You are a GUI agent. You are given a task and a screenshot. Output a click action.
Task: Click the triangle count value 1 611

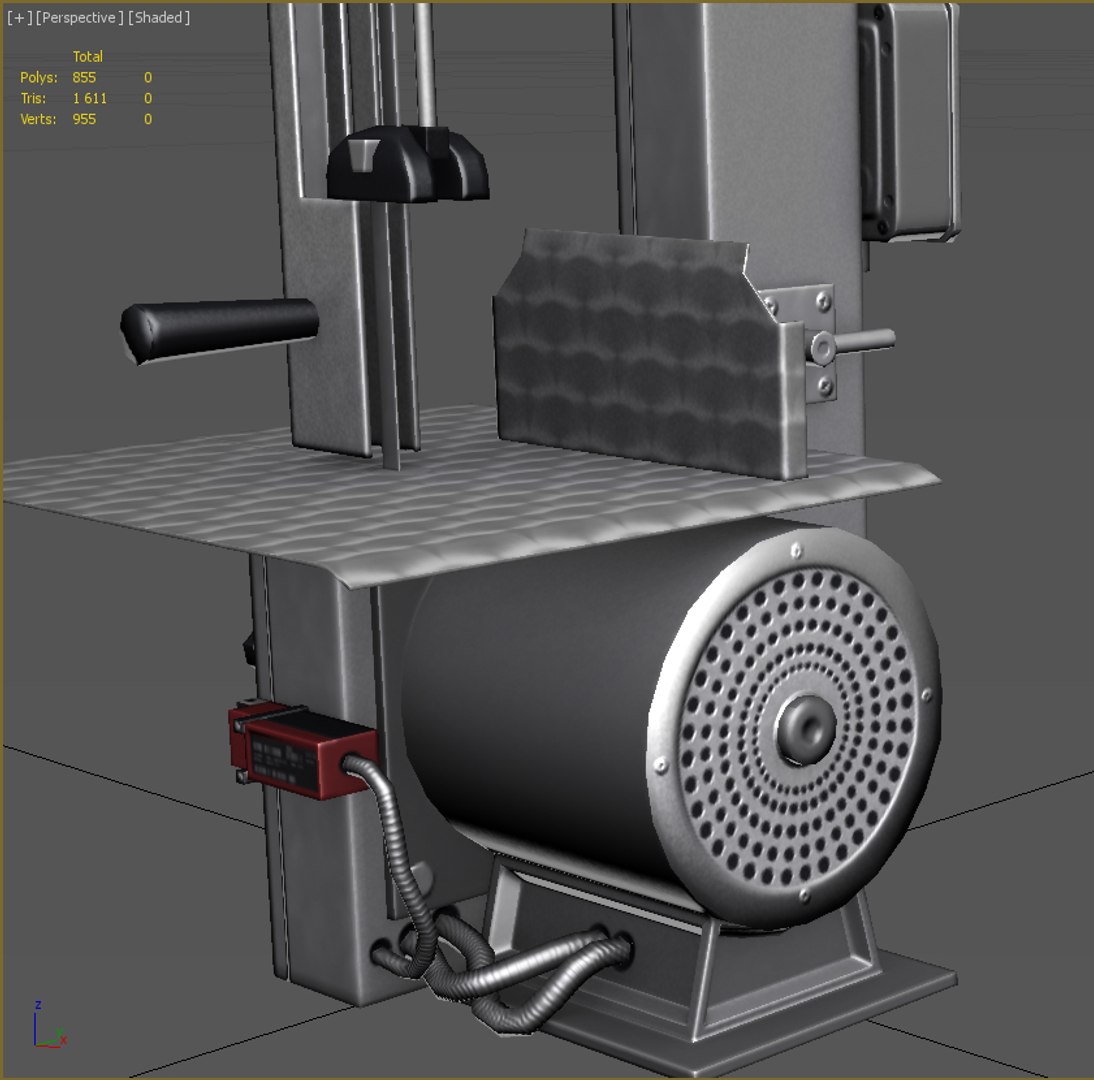tap(90, 98)
